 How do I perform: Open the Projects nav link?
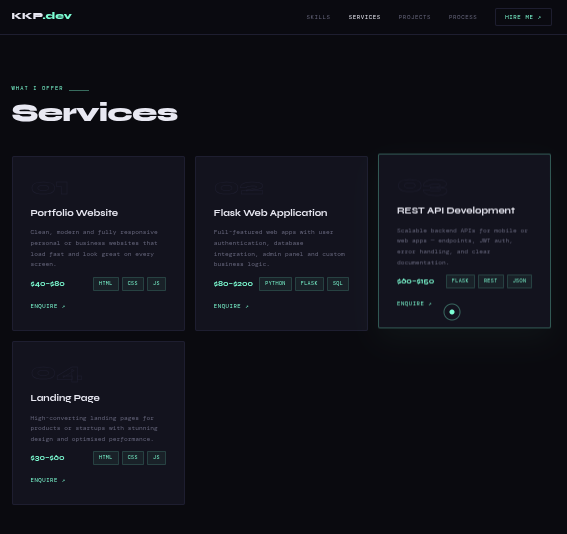[414, 17]
